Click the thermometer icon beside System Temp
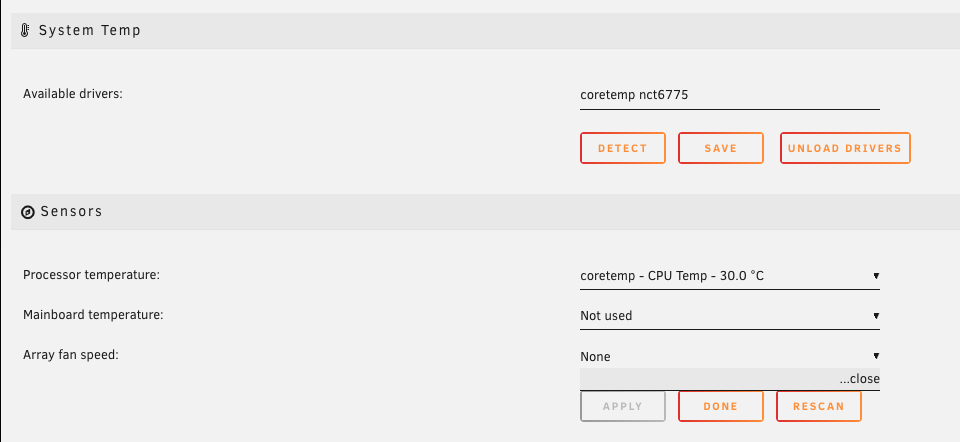The height and width of the screenshot is (442, 960). tap(25, 31)
